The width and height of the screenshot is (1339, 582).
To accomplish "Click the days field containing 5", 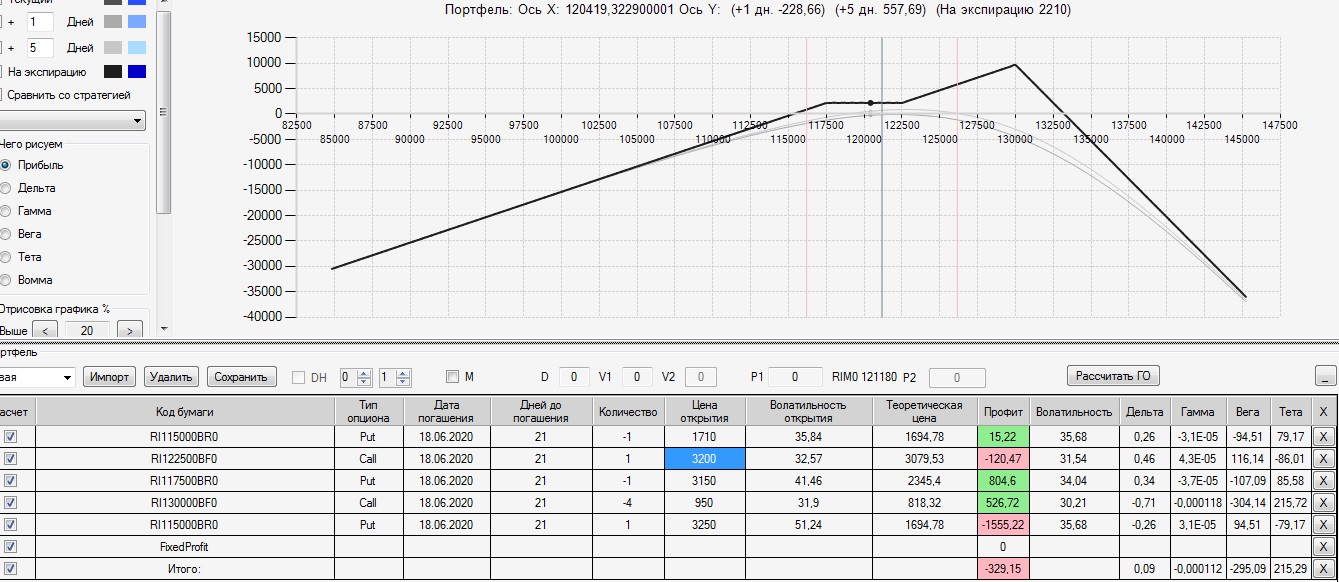I will [40, 47].
